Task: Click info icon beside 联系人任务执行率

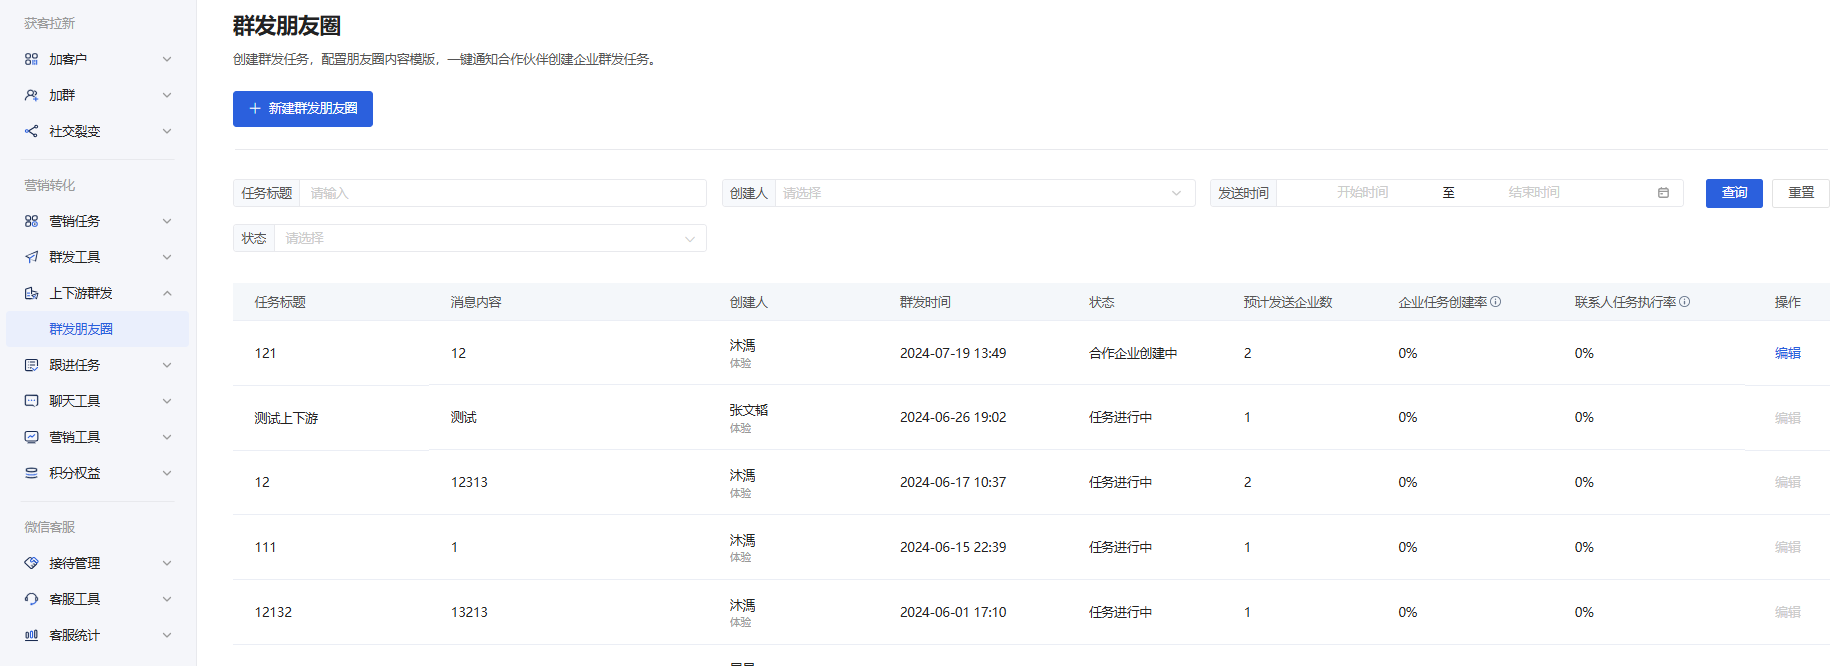Action: [x=1685, y=302]
